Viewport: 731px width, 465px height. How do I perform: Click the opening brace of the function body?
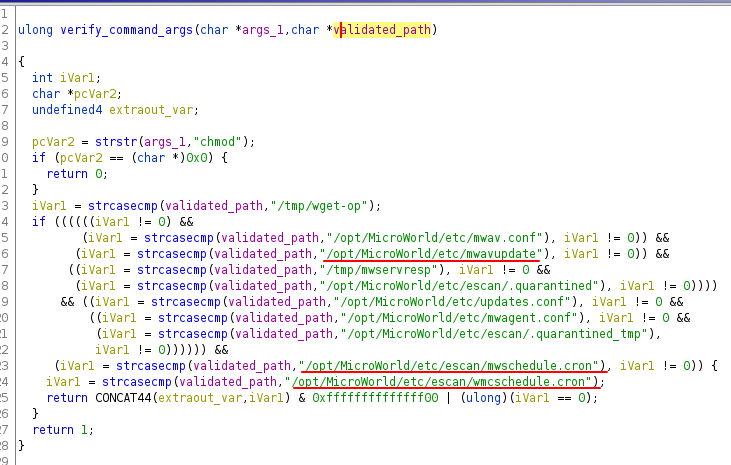click(21, 62)
